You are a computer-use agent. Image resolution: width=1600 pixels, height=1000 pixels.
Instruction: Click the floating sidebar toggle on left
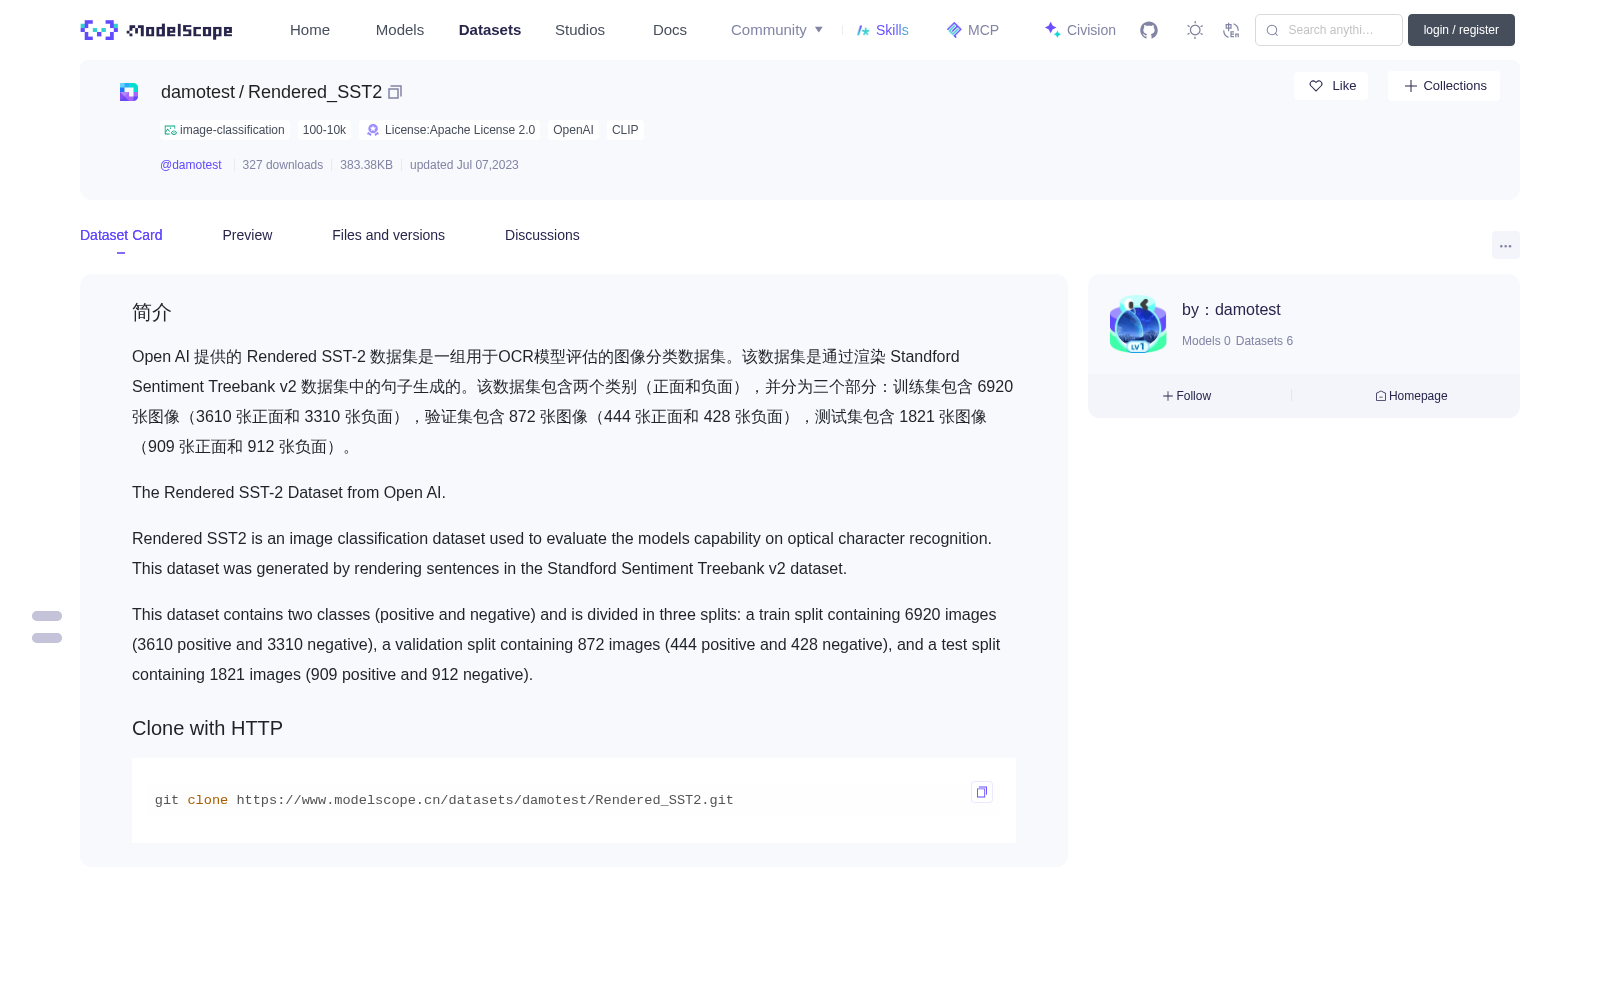tap(47, 627)
